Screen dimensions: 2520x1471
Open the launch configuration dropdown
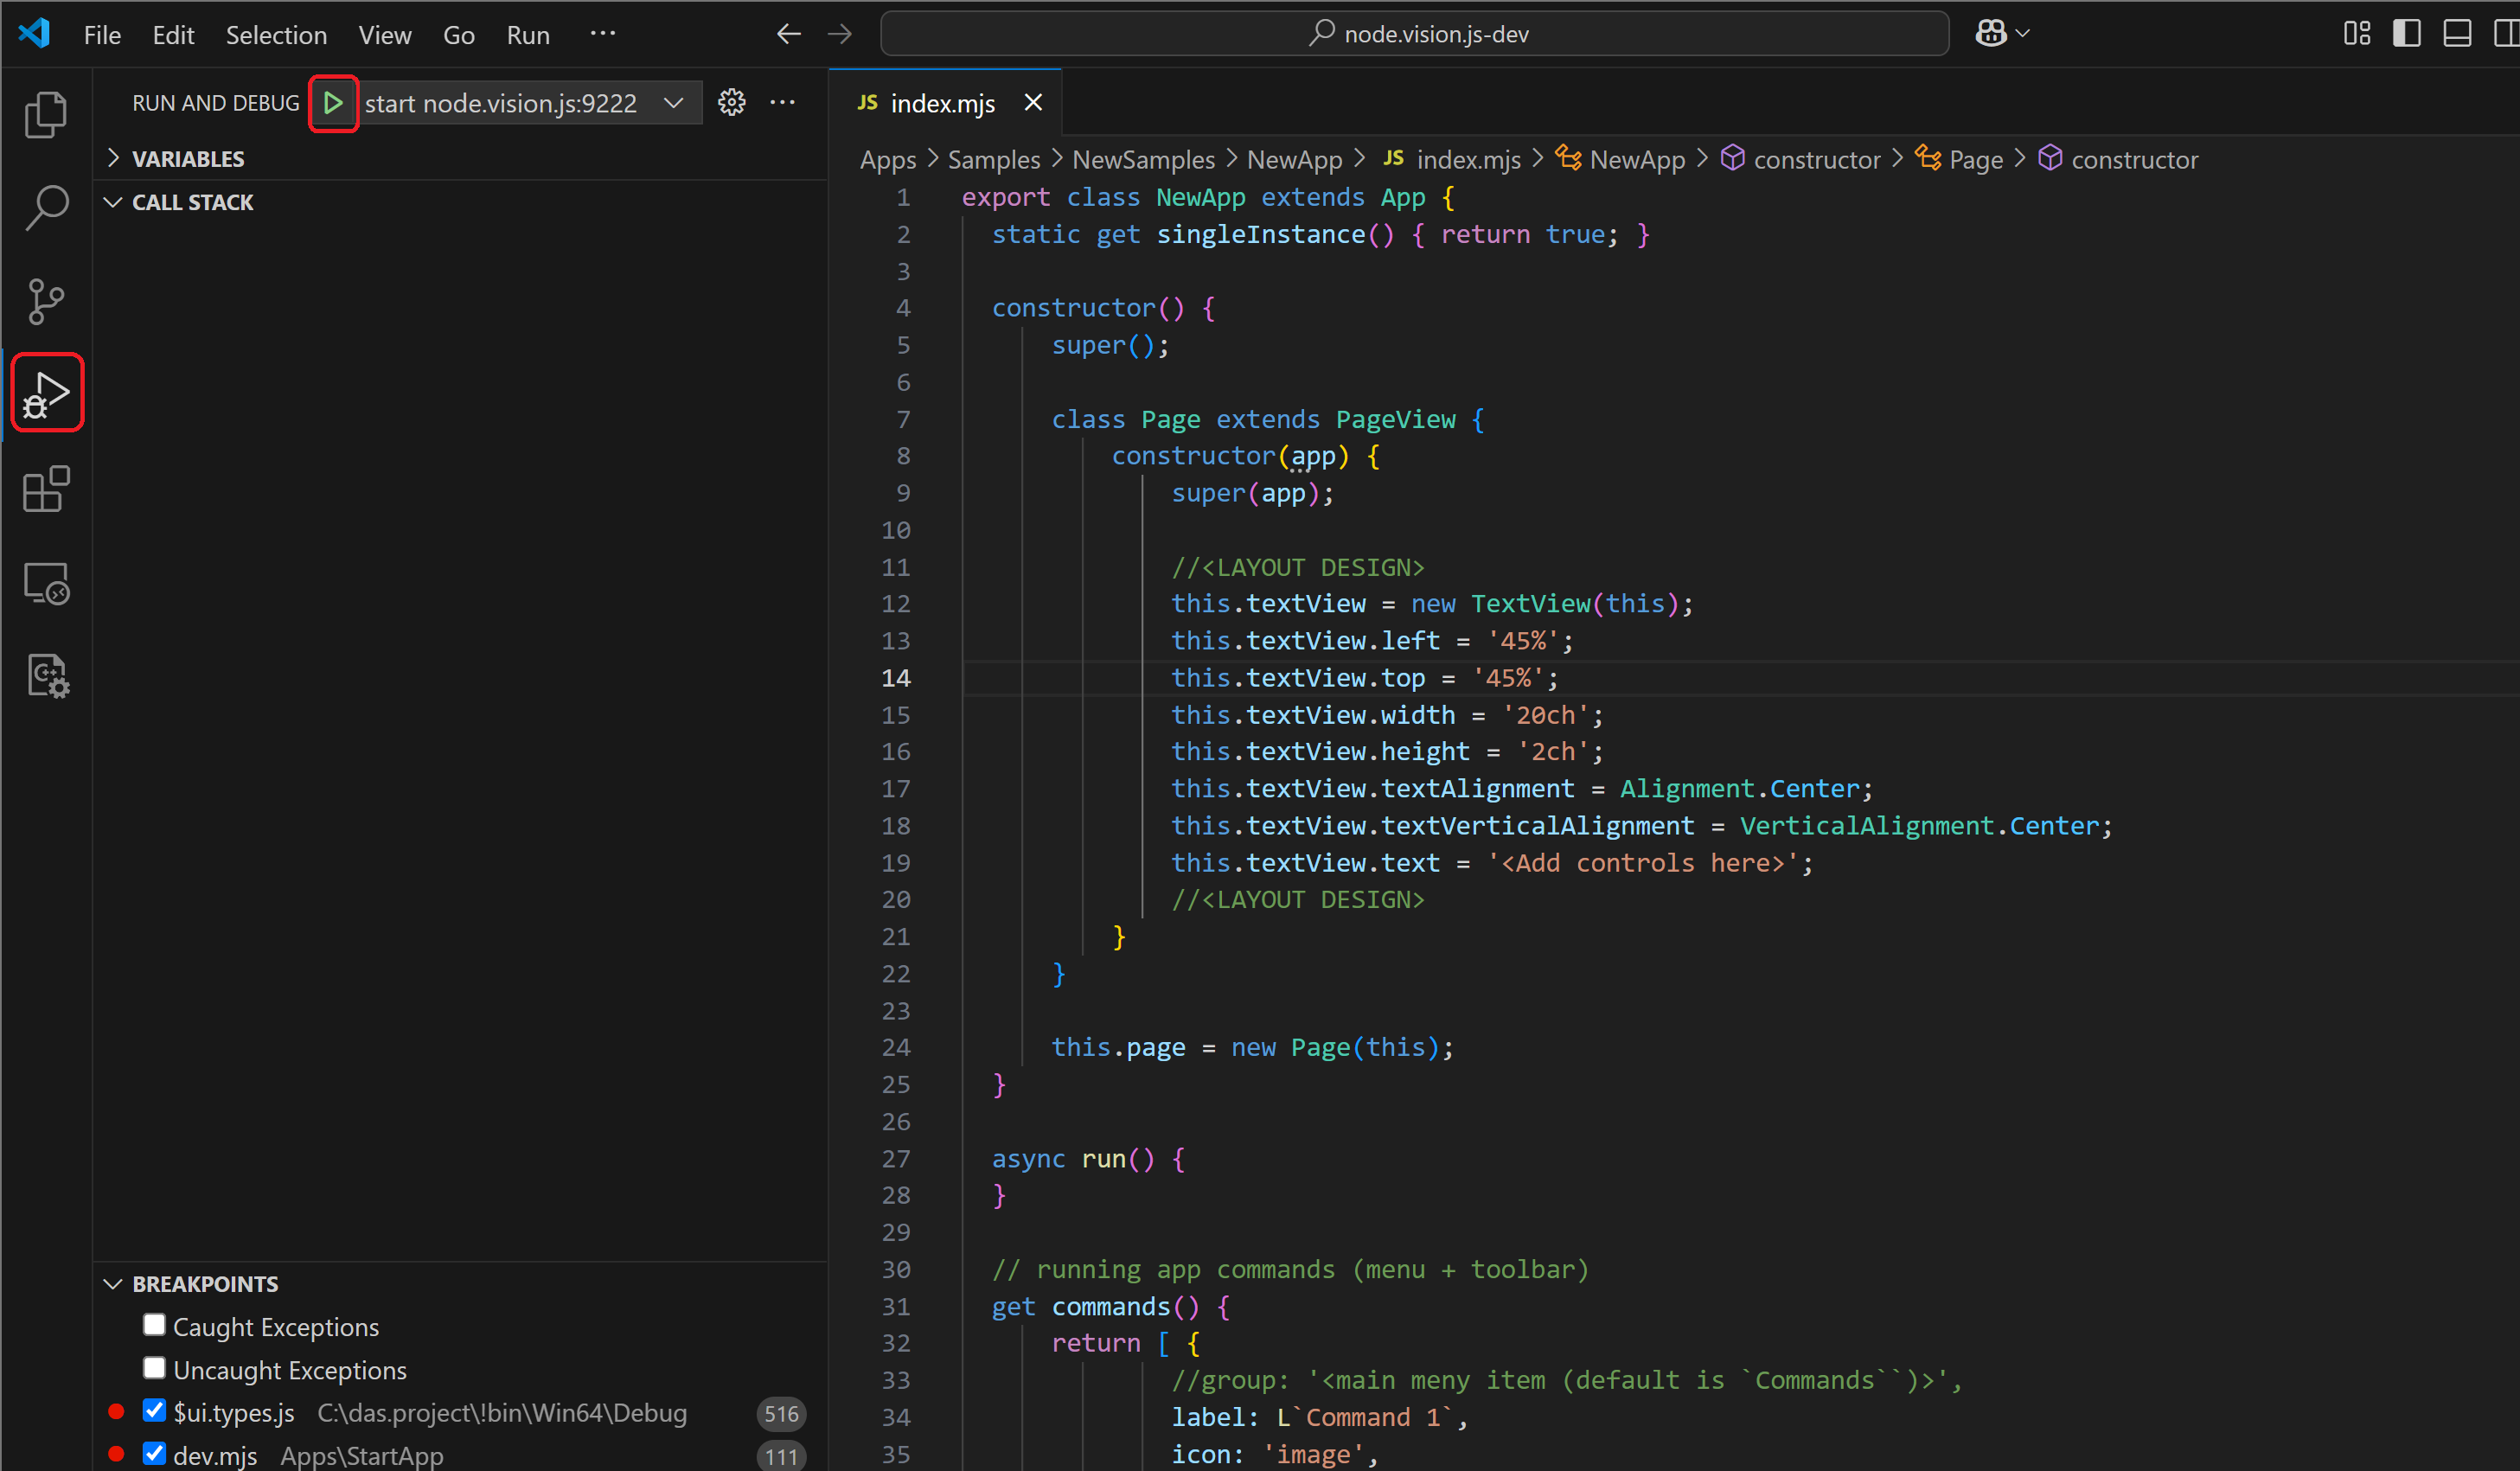point(674,102)
